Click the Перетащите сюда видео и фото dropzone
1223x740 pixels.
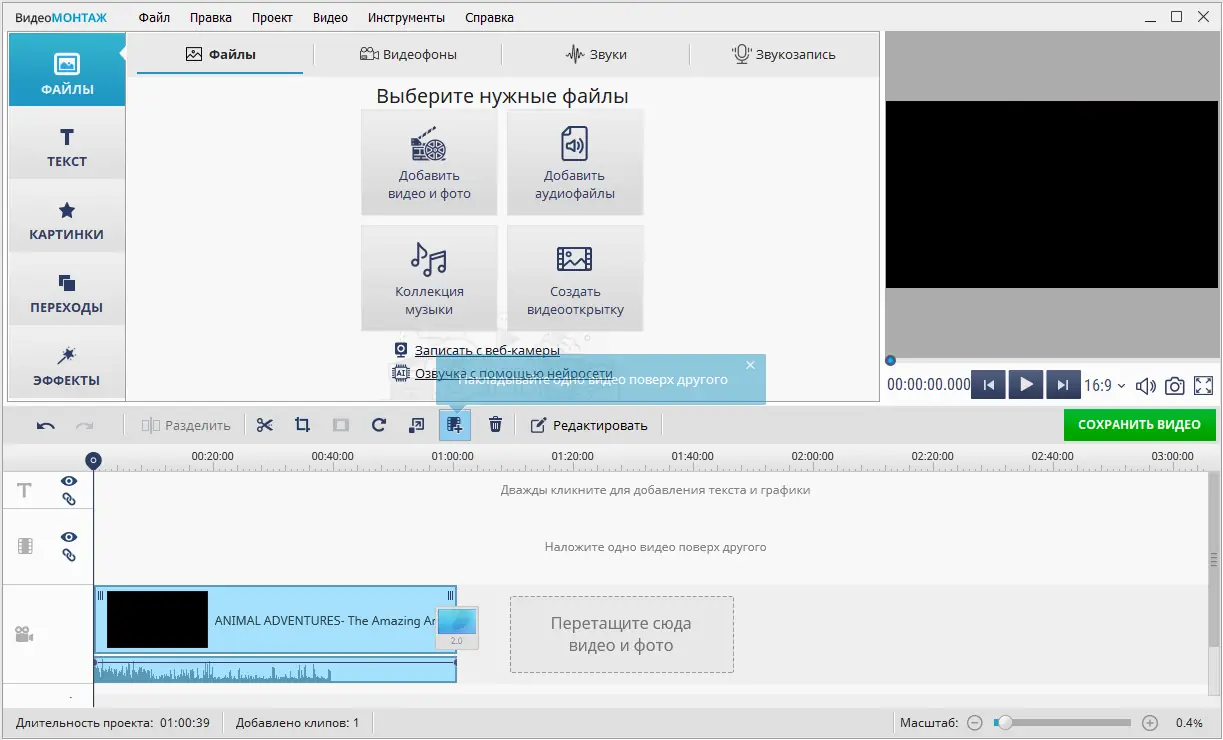(621, 634)
